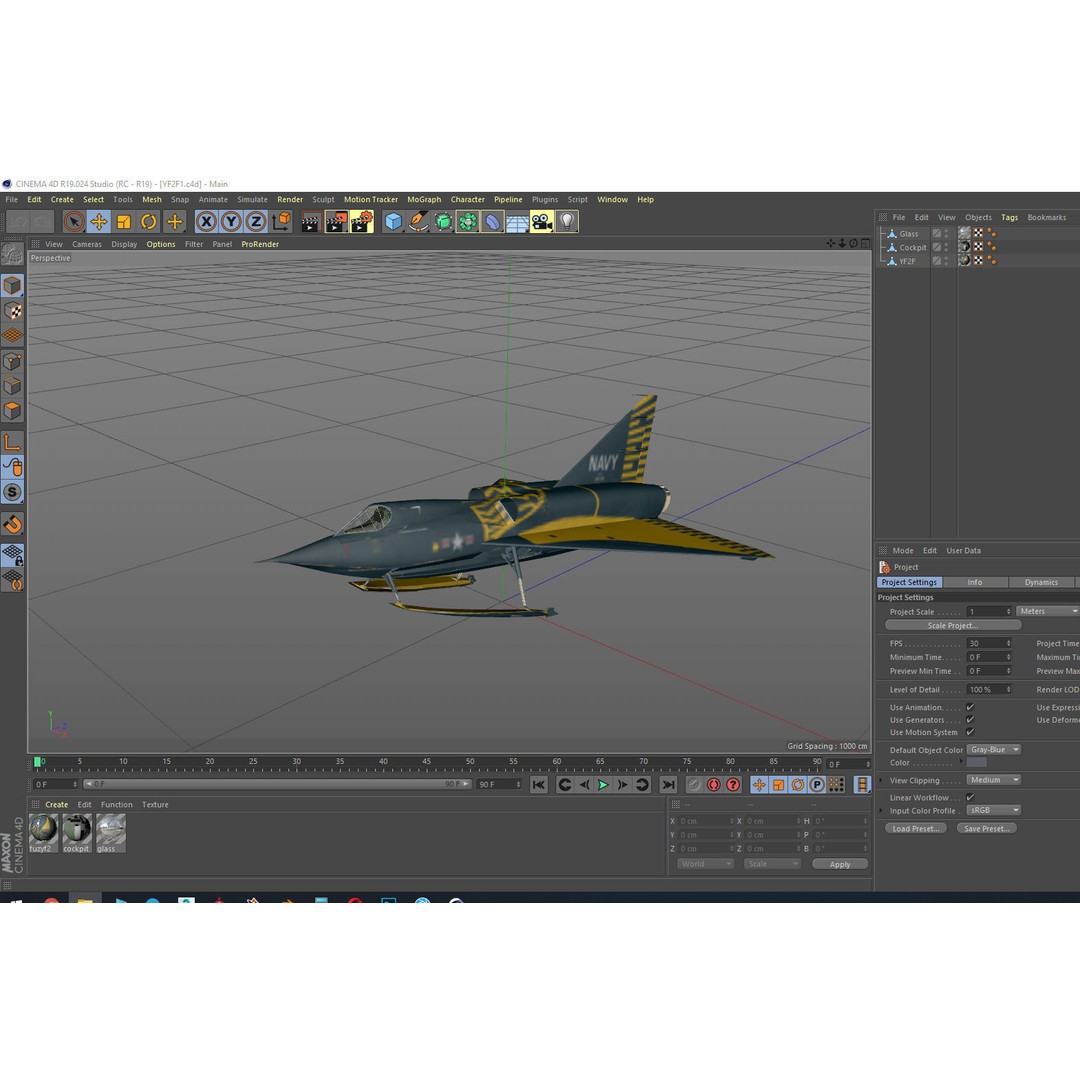
Task: Open the Simulate menu
Action: point(252,200)
